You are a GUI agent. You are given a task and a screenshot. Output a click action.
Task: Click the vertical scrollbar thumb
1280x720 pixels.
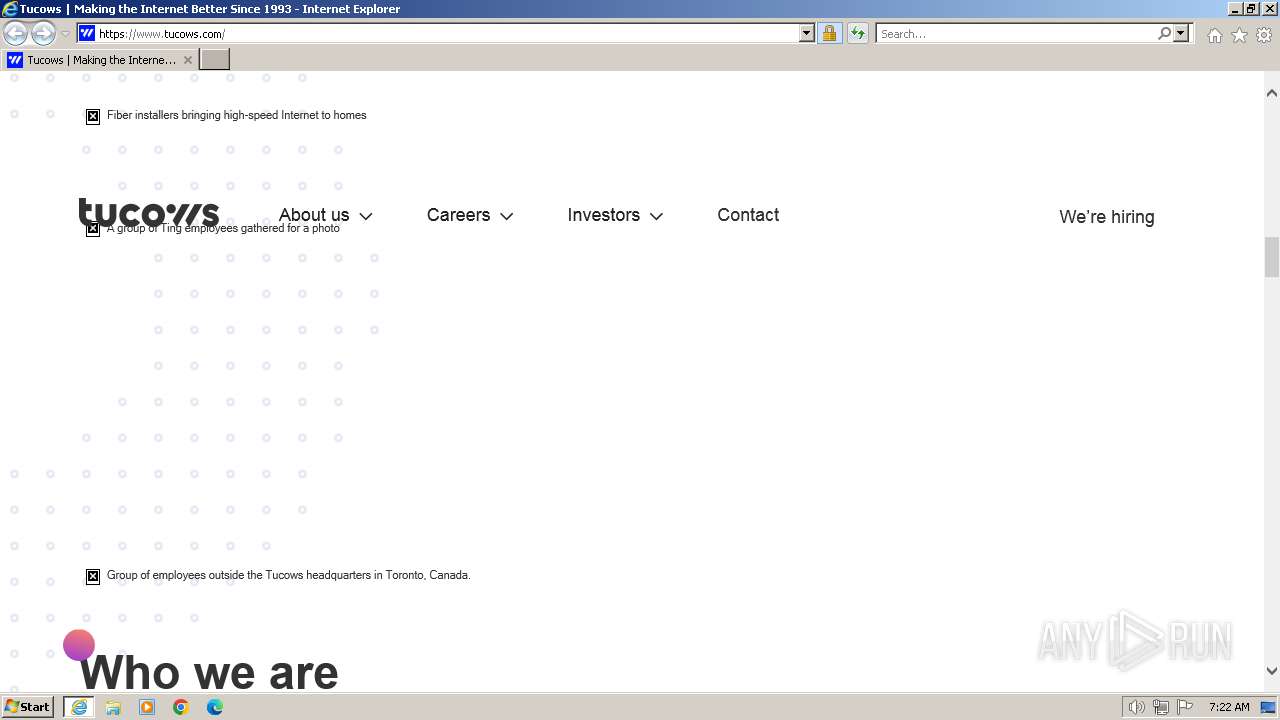pyautogui.click(x=1272, y=257)
